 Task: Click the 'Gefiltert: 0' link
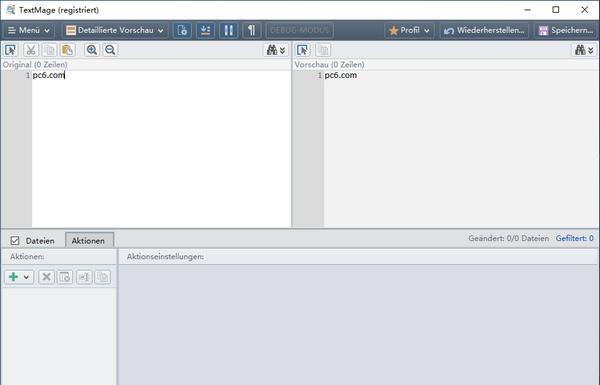click(x=575, y=238)
